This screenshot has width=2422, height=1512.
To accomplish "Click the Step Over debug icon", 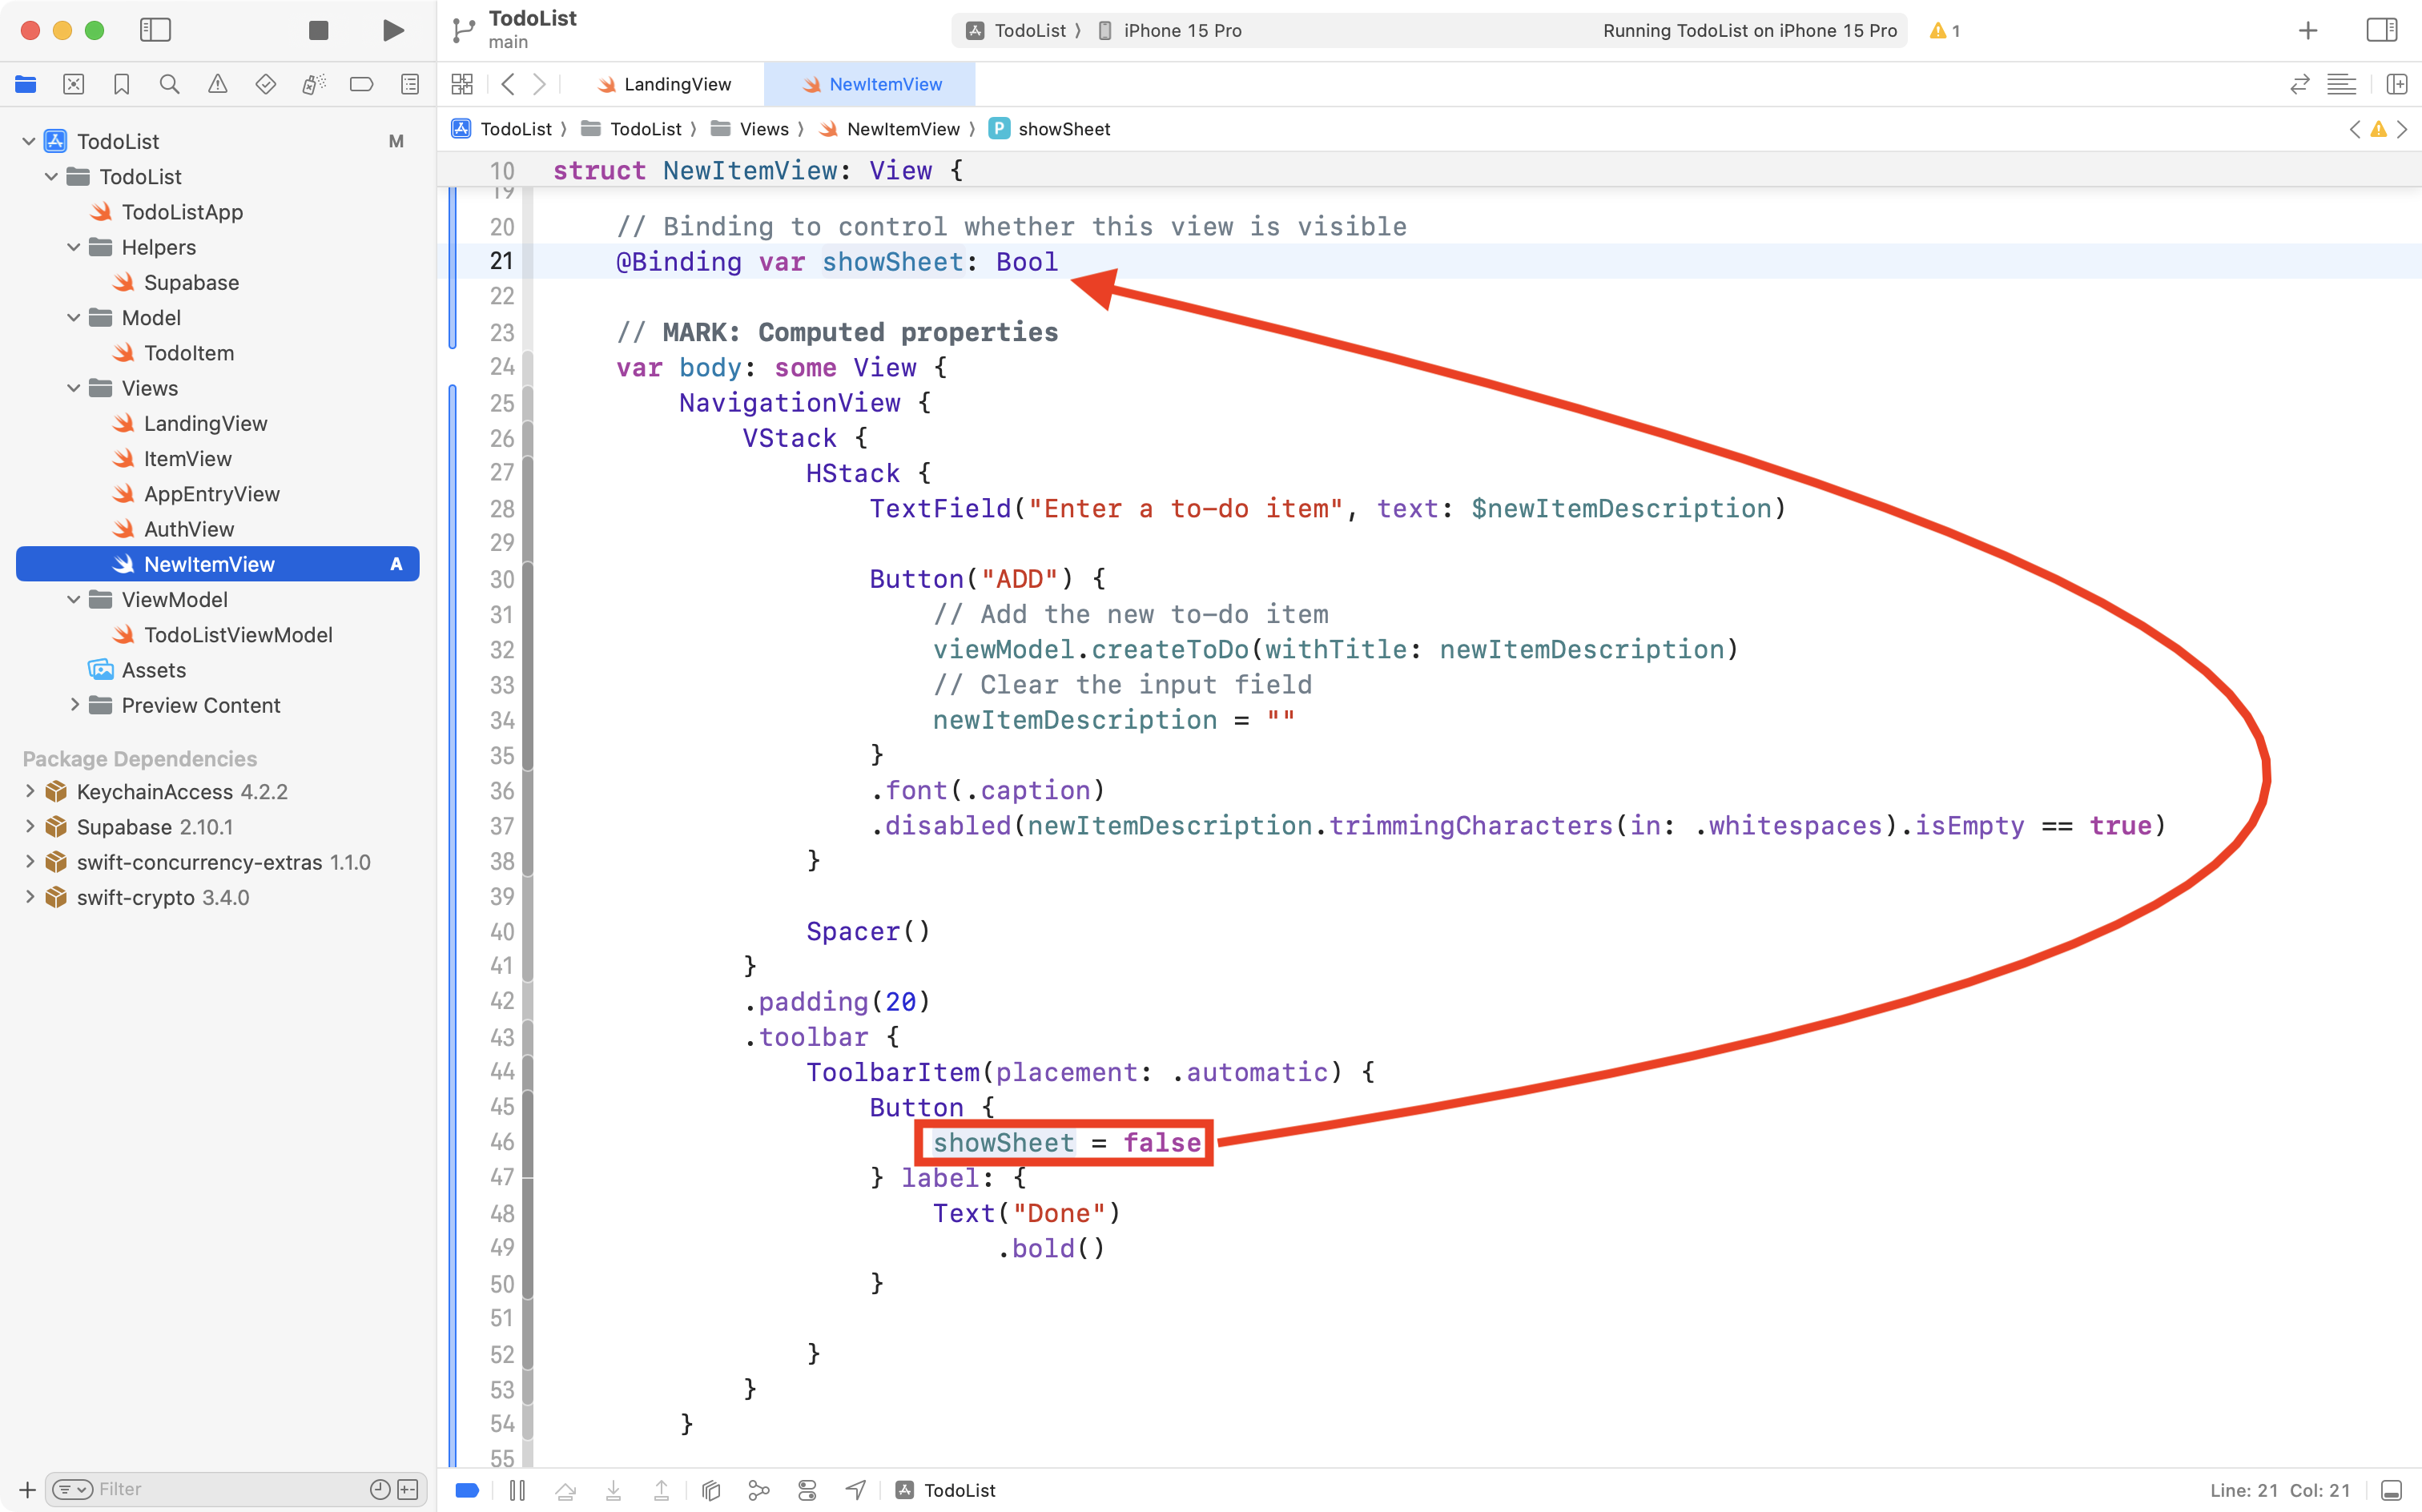I will (565, 1490).
